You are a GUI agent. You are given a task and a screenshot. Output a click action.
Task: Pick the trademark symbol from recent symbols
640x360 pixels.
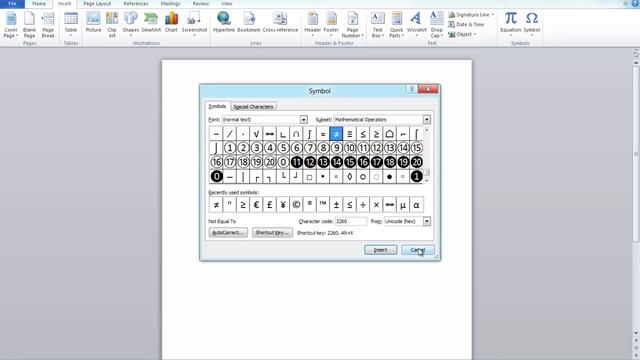(323, 205)
